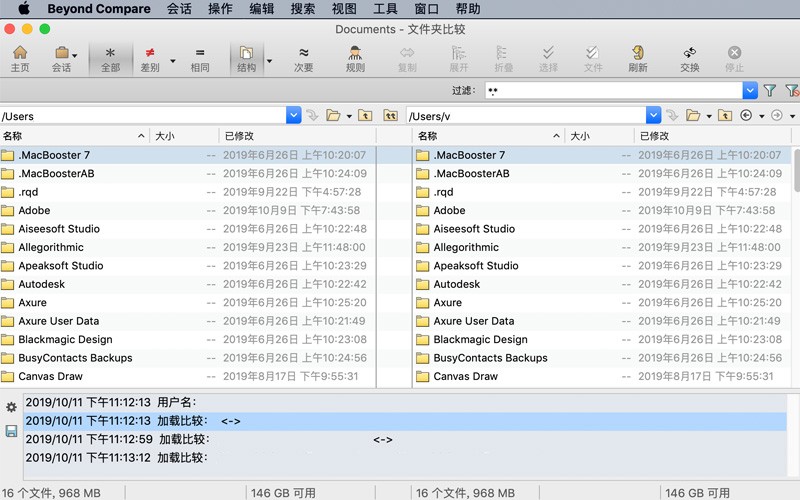
Task: Swap sides with the 交换 icon
Action: click(x=690, y=59)
